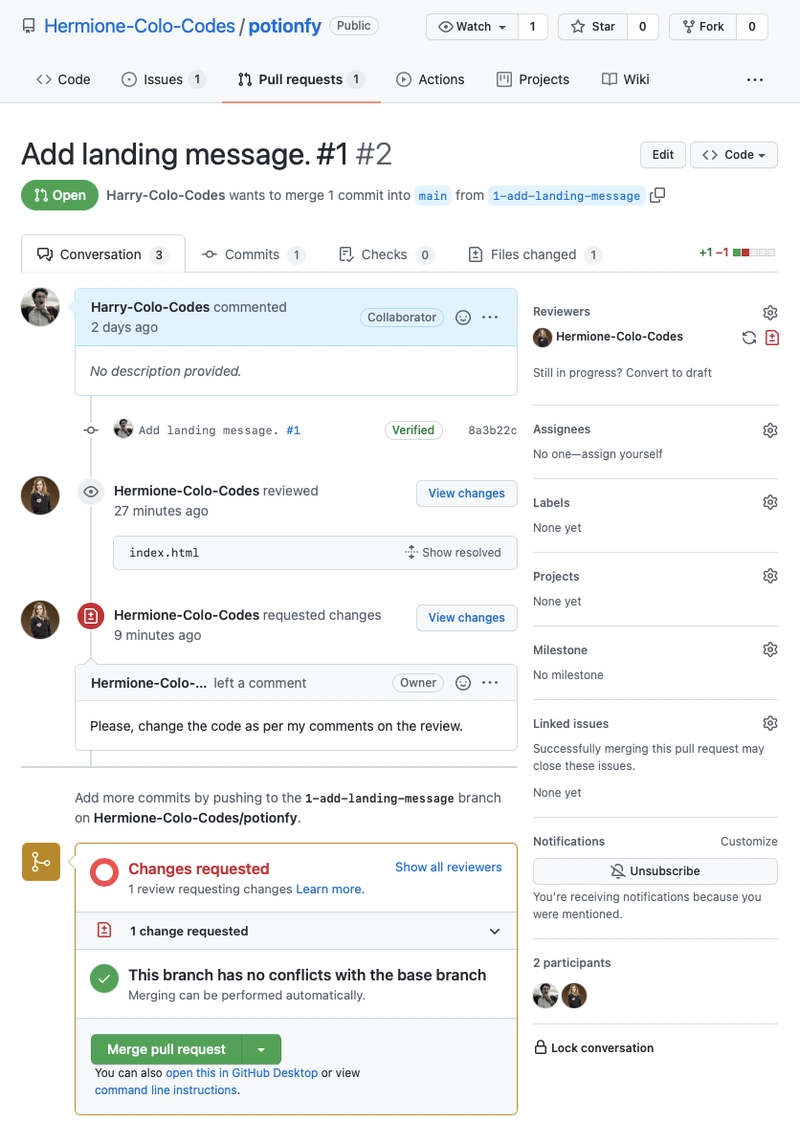Click open this in GitHub Desktop link
This screenshot has height=1121, width=800.
(242, 1073)
